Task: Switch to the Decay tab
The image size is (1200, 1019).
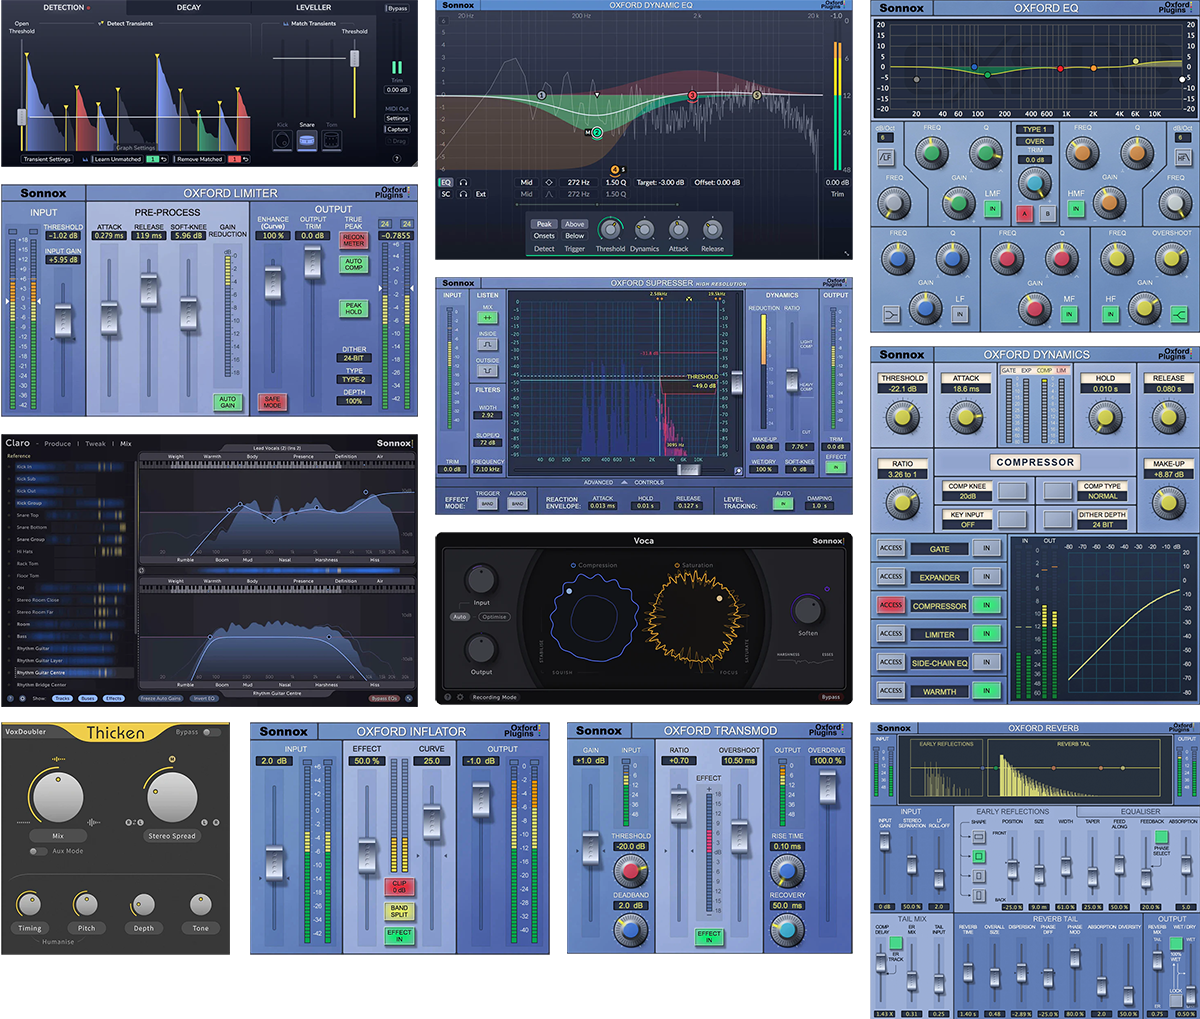Action: pyautogui.click(x=188, y=7)
